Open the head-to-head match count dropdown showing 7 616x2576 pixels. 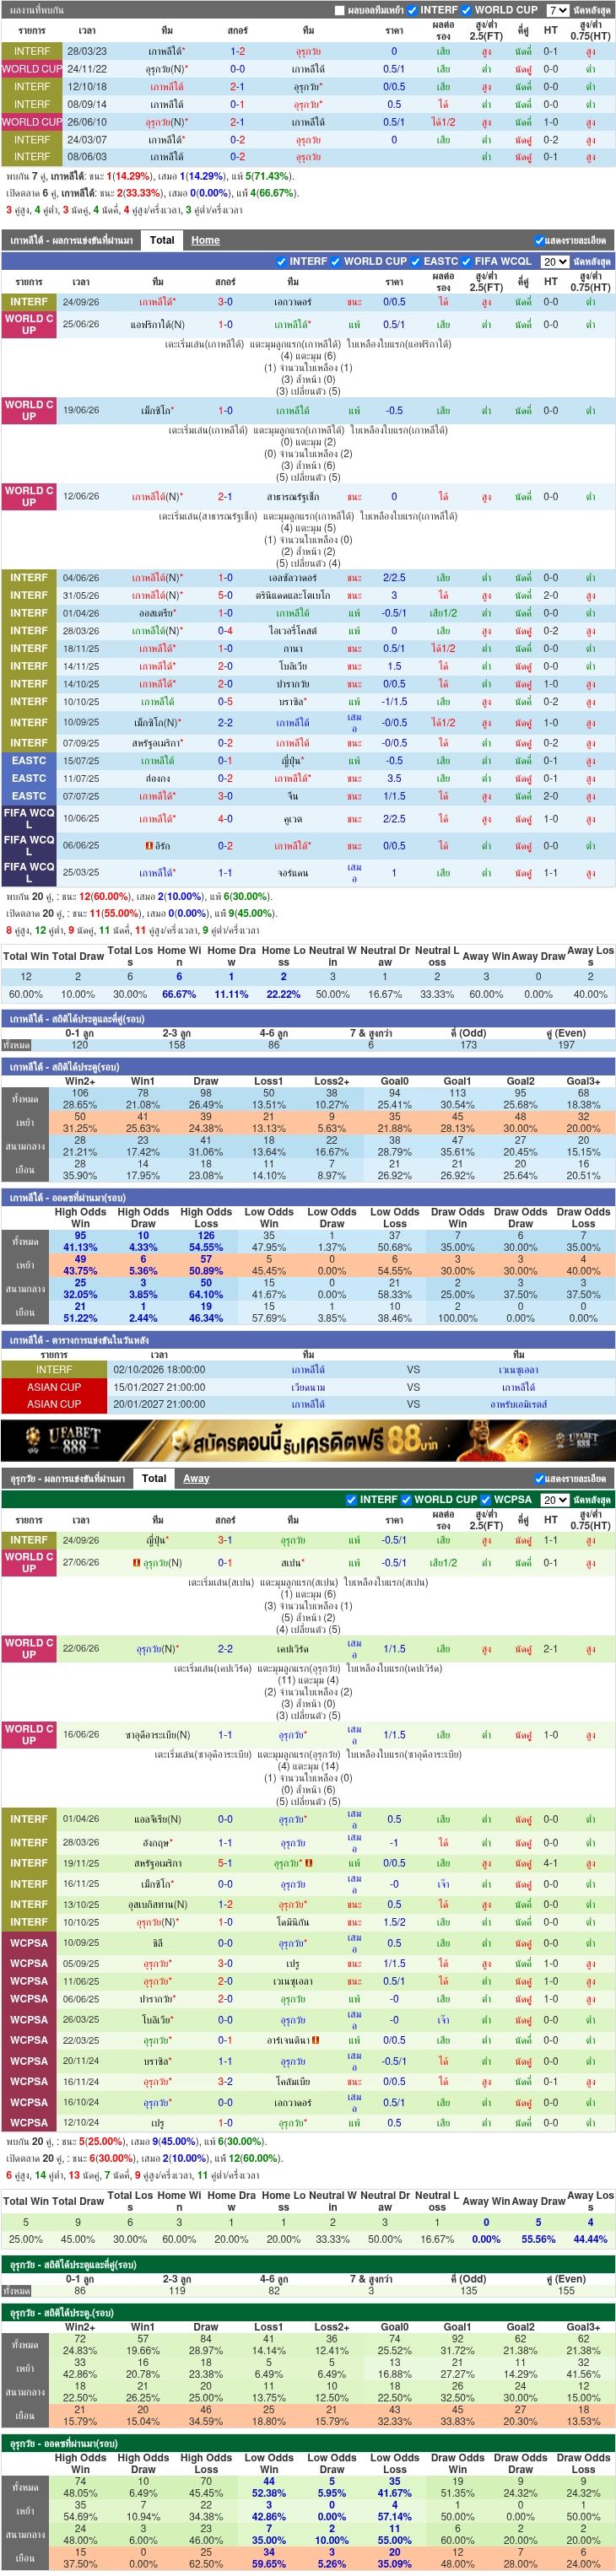coord(558,10)
